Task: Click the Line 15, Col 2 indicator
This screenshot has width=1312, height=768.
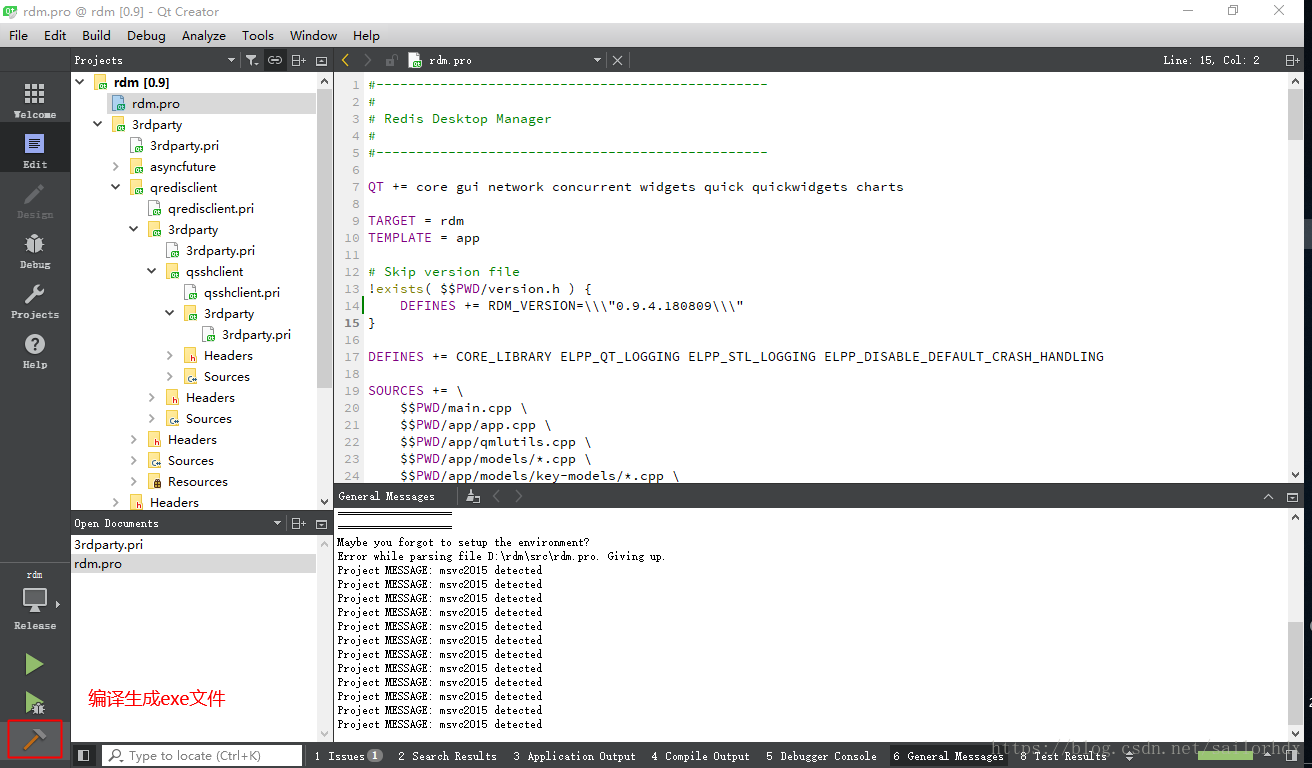Action: tap(1211, 60)
